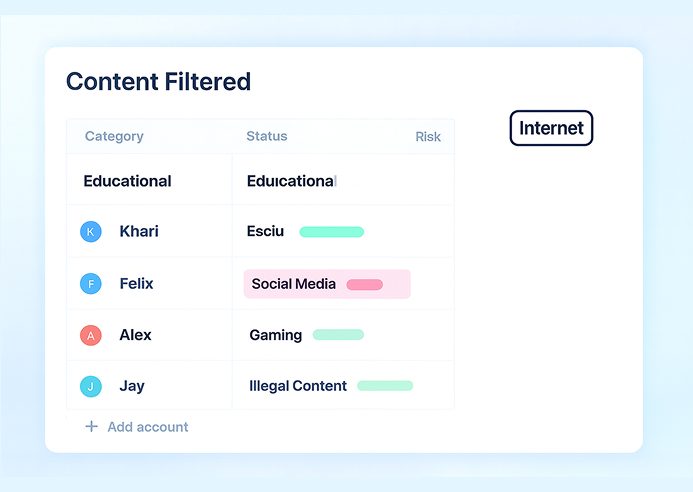Toggle the green Gaming status pill

(x=338, y=335)
